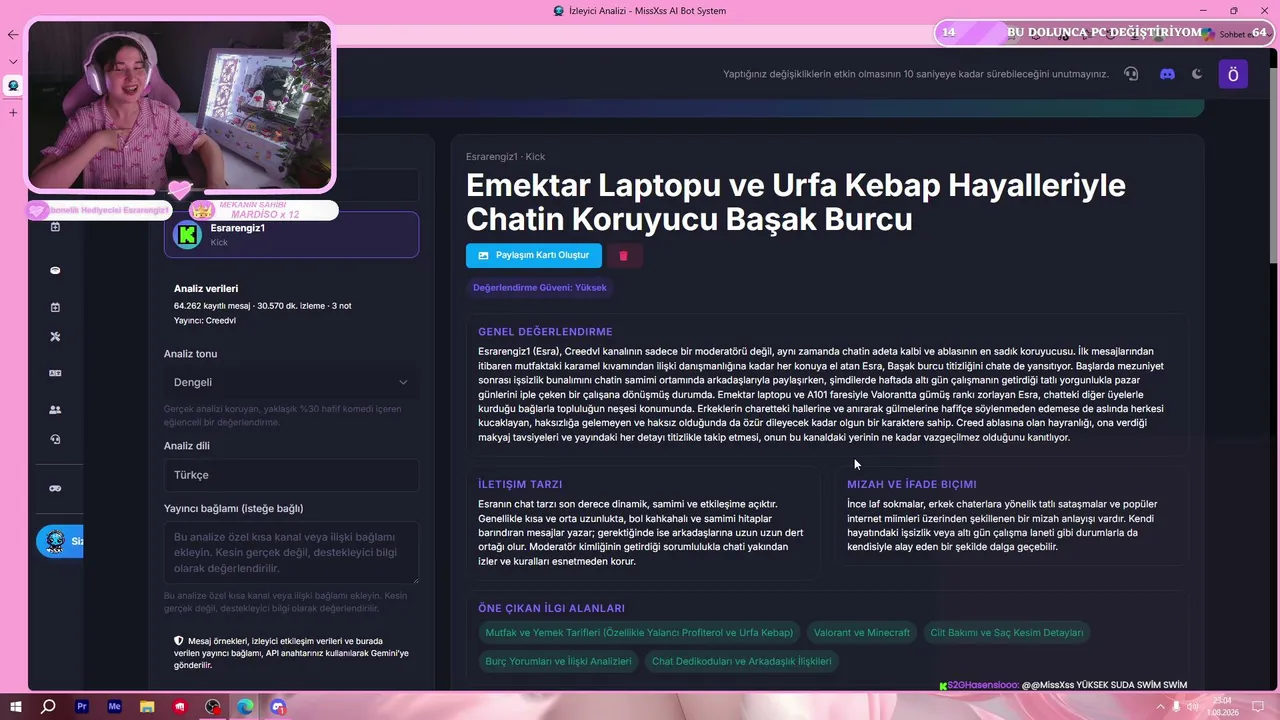The width and height of the screenshot is (1280, 720).
Task: Click the Analiz verileri label
Action: tap(206, 289)
